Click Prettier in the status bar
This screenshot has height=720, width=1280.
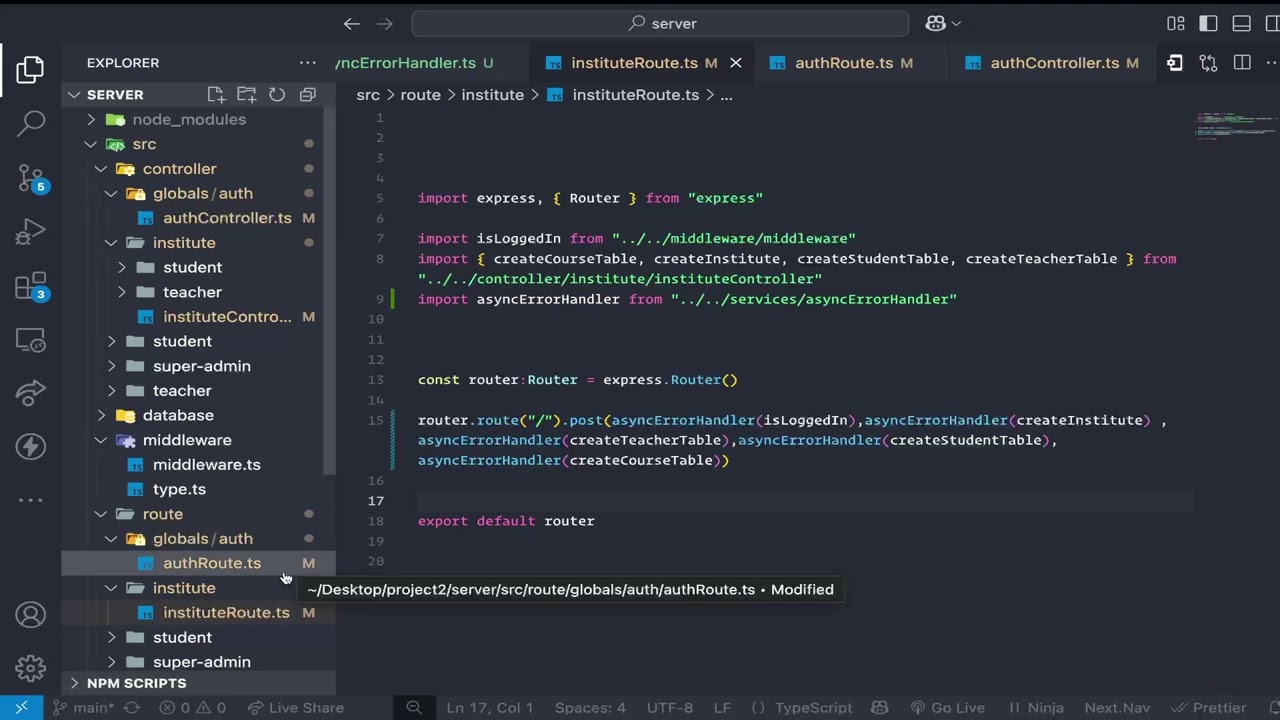click(1209, 707)
